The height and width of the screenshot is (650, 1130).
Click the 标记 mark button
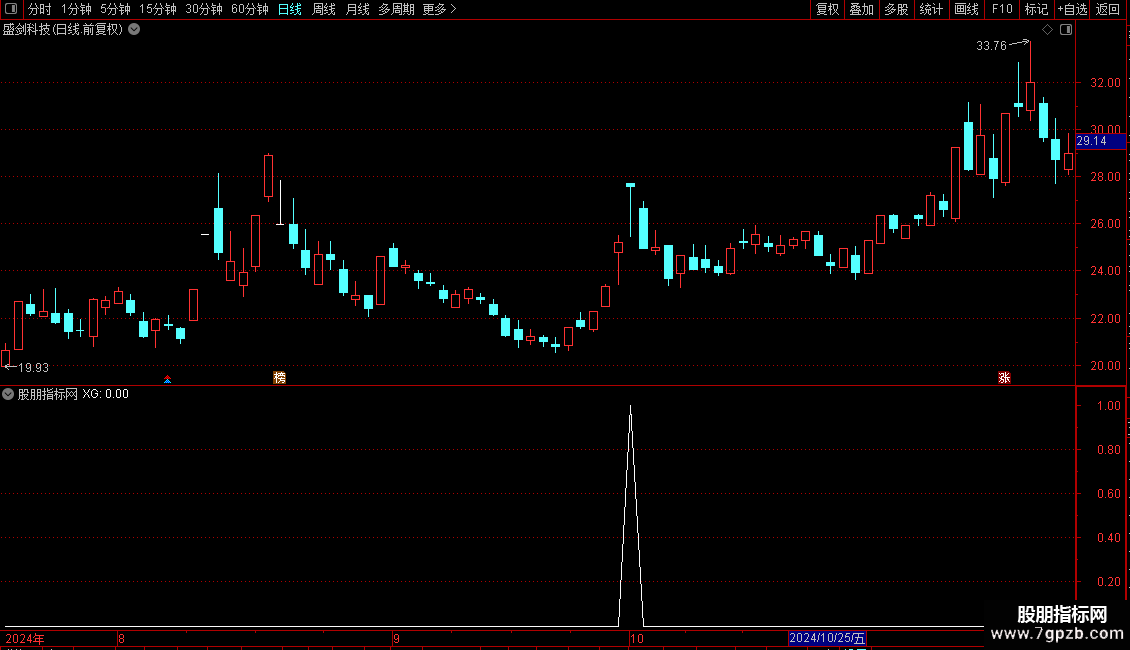(x=1036, y=9)
